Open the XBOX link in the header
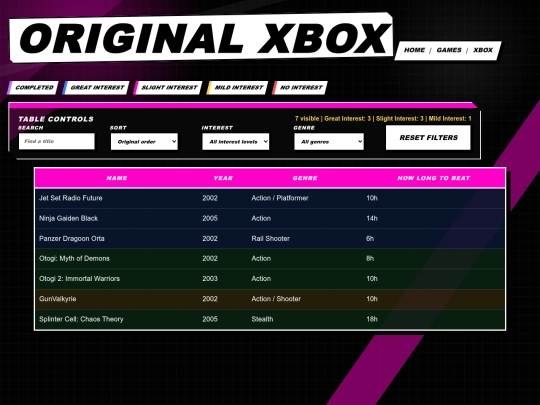 click(483, 50)
